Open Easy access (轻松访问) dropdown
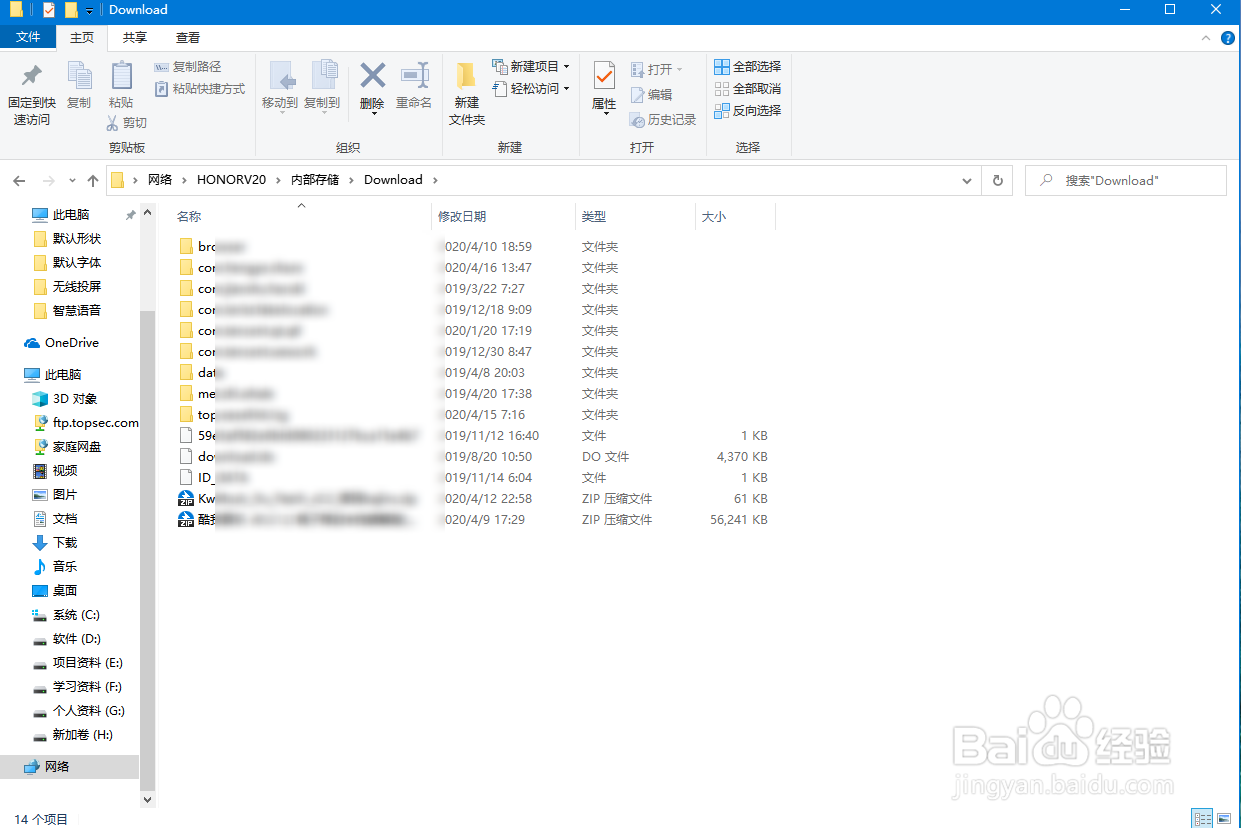The width and height of the screenshot is (1241, 828). coord(531,89)
